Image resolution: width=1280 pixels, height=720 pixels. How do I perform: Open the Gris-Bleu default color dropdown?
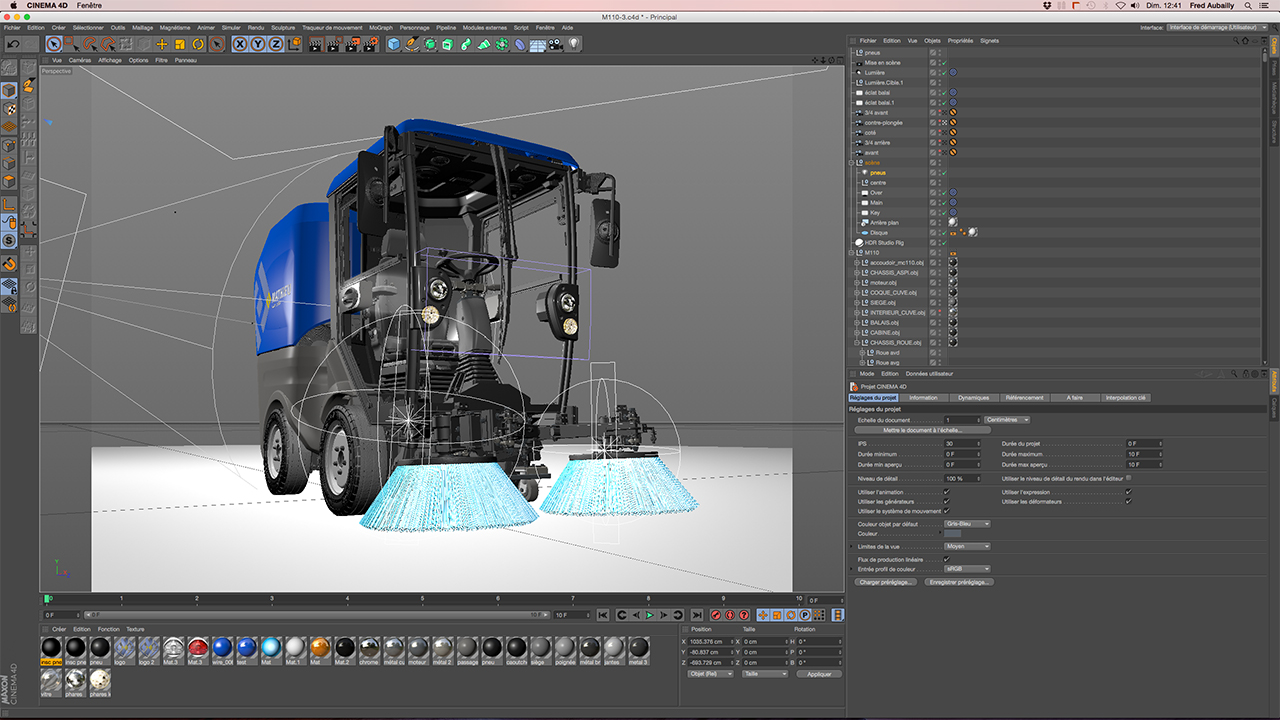[x=967, y=523]
